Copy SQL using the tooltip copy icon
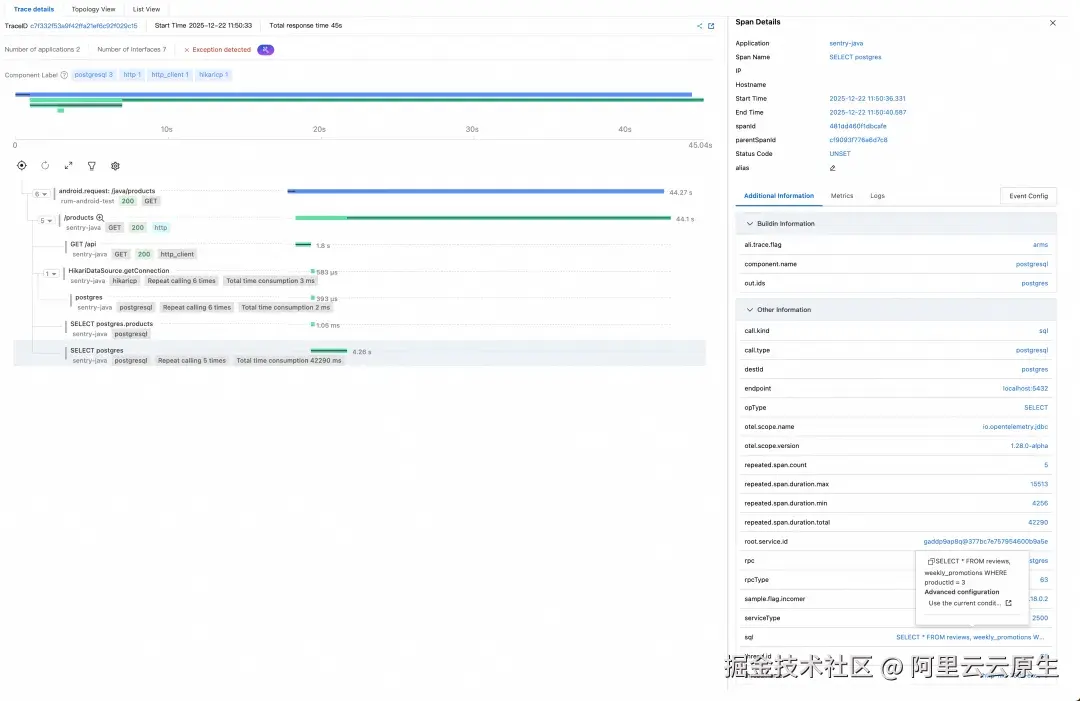 (x=931, y=561)
